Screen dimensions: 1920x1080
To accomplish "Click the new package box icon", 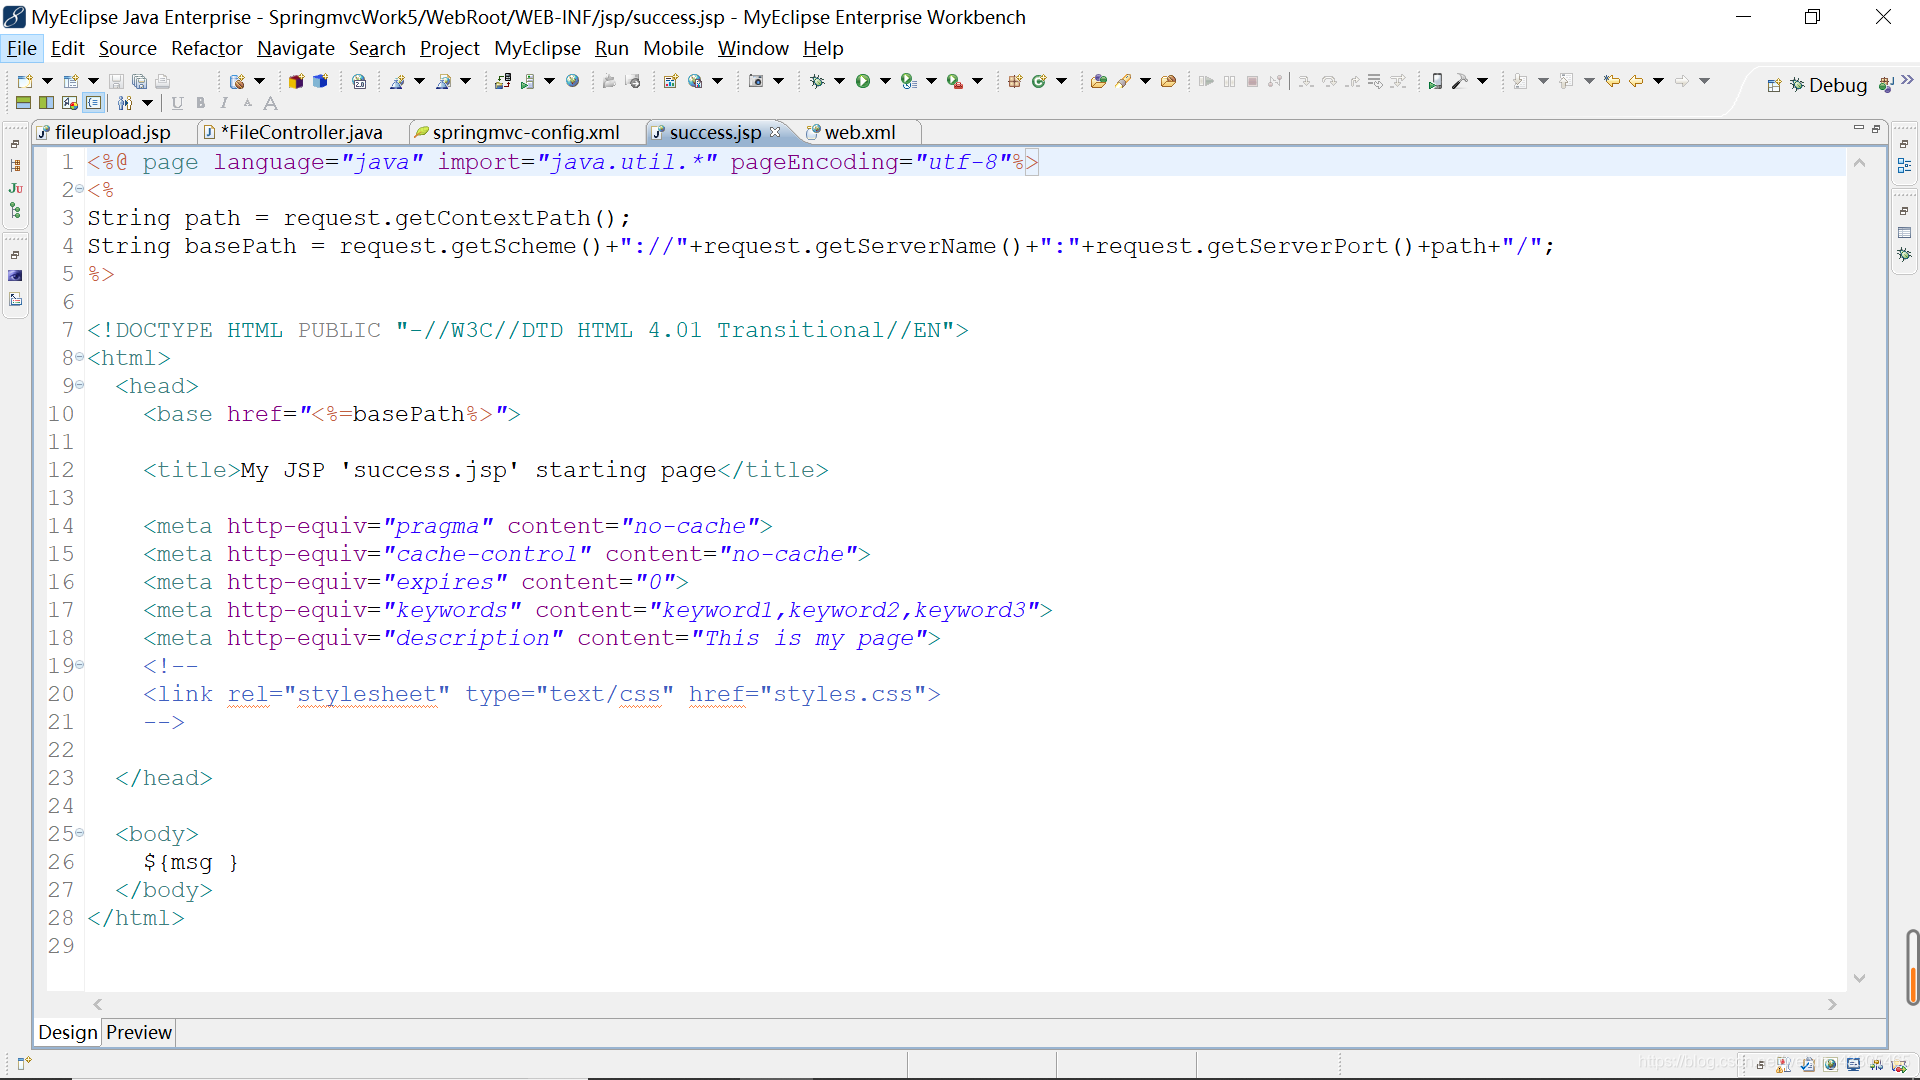I will tap(296, 81).
